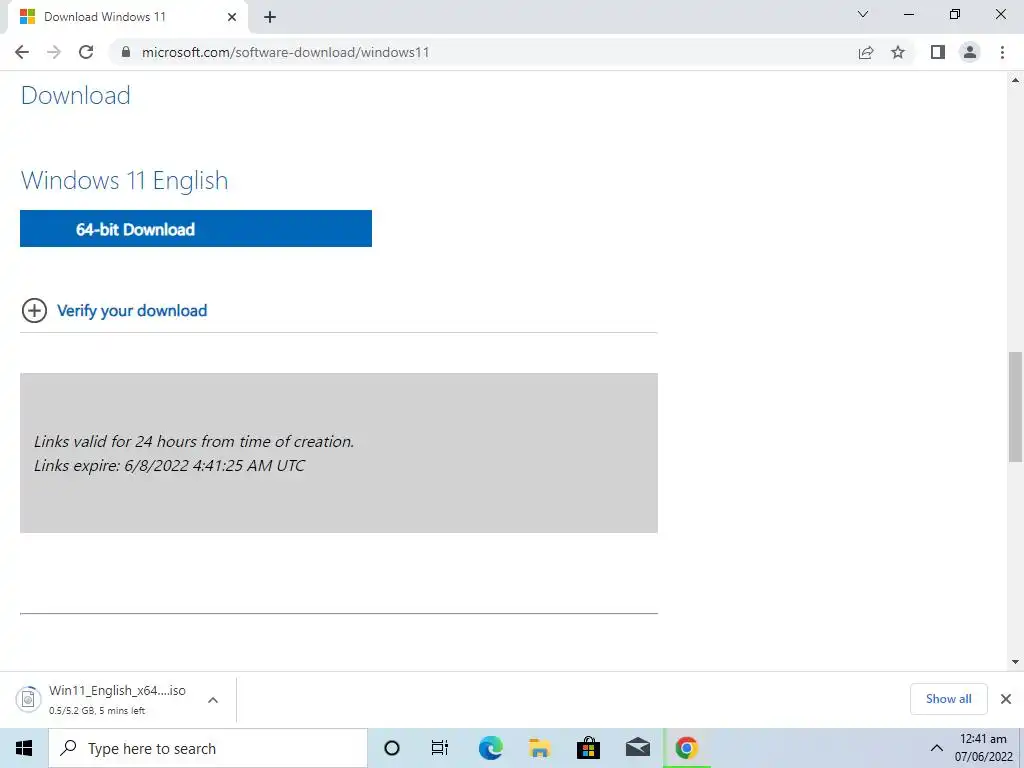Click the taskbar search box
This screenshot has width=1024, height=768.
point(208,748)
